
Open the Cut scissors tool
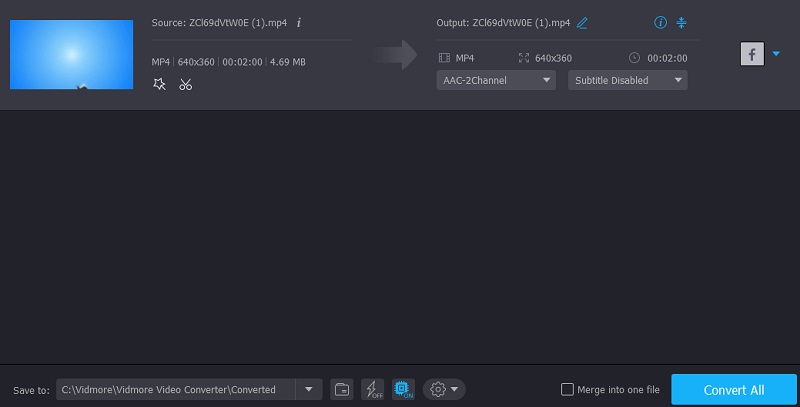185,85
